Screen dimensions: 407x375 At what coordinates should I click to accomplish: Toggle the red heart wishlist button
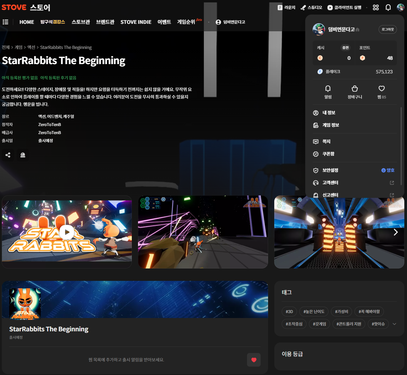[254, 360]
